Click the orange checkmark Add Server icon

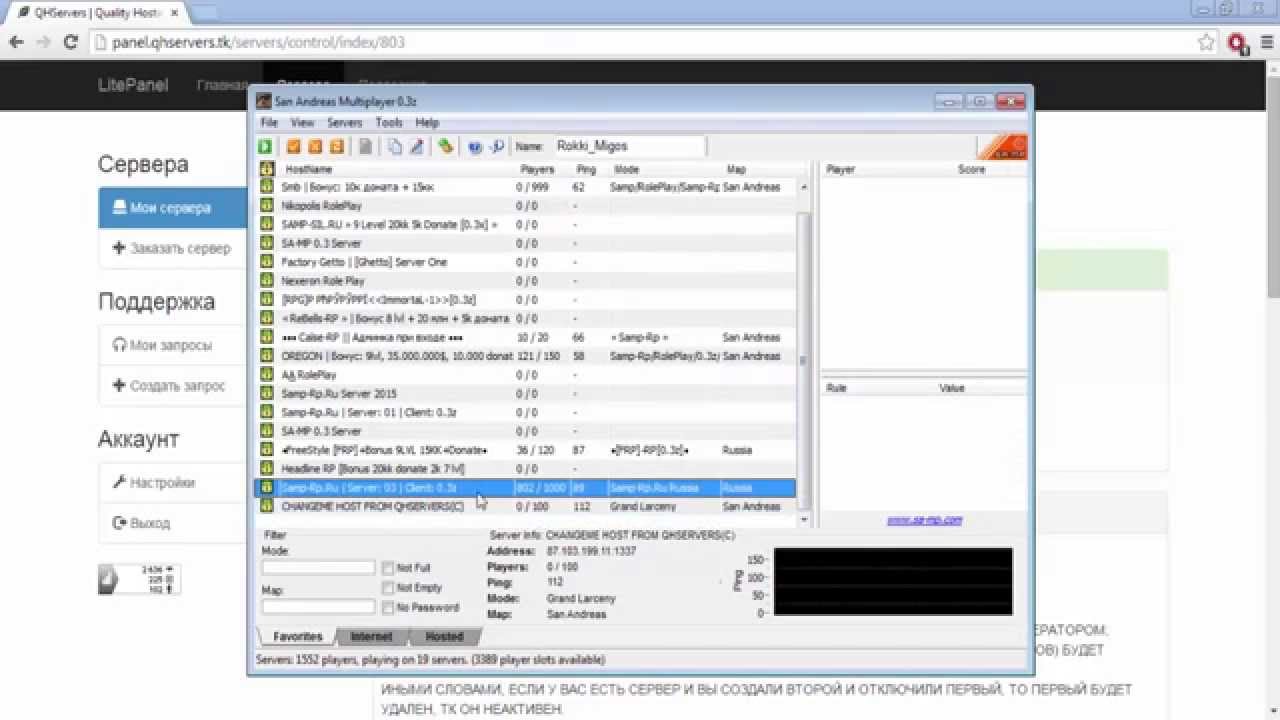click(293, 147)
